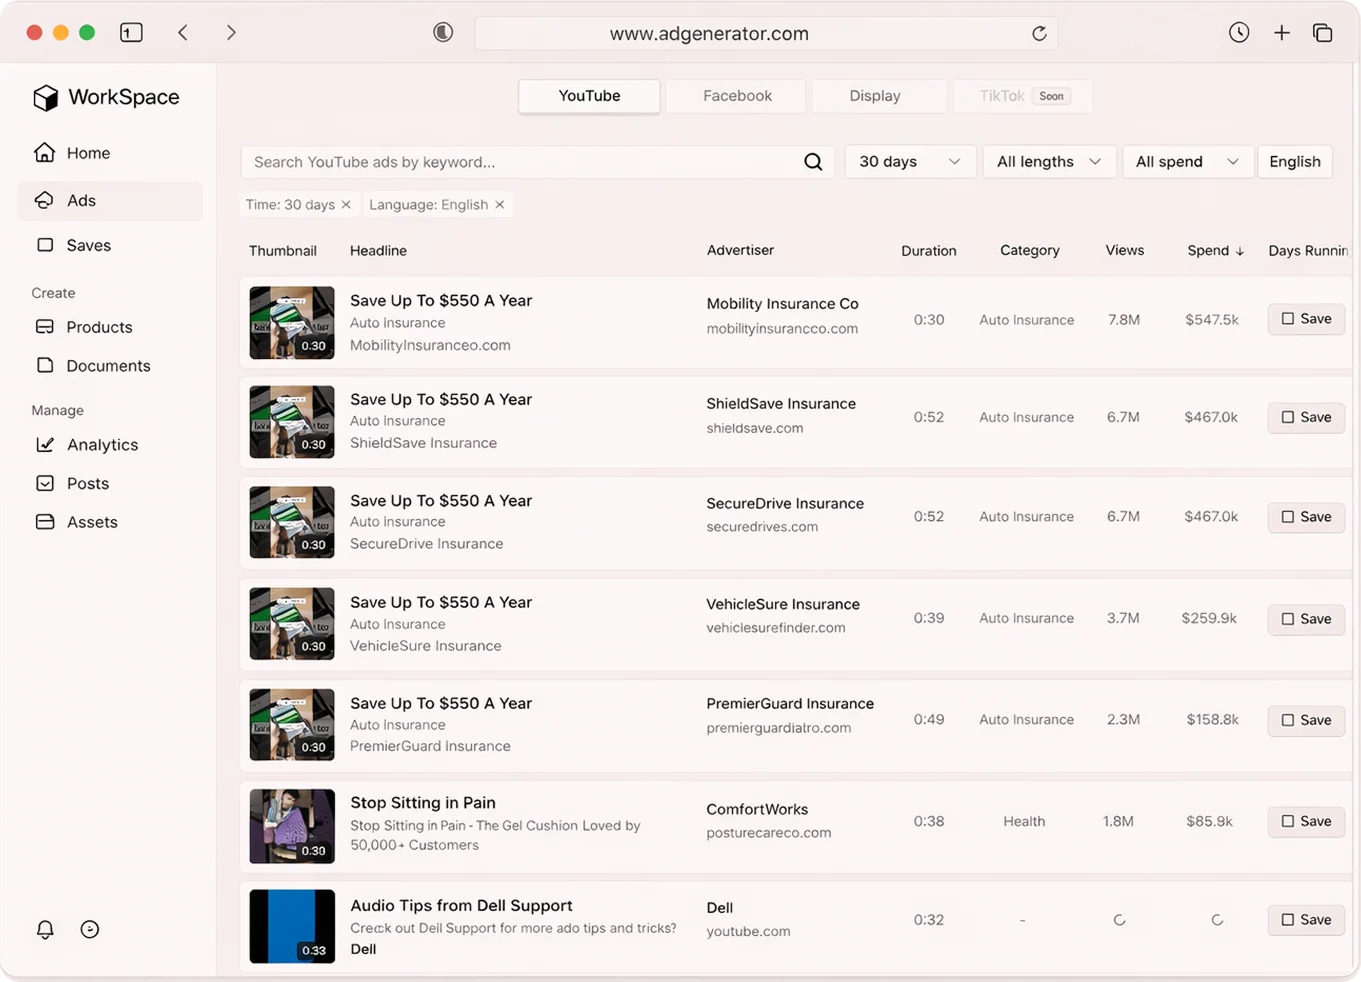The image size is (1361, 982).
Task: Click the 7.8M views value
Action: (x=1124, y=320)
